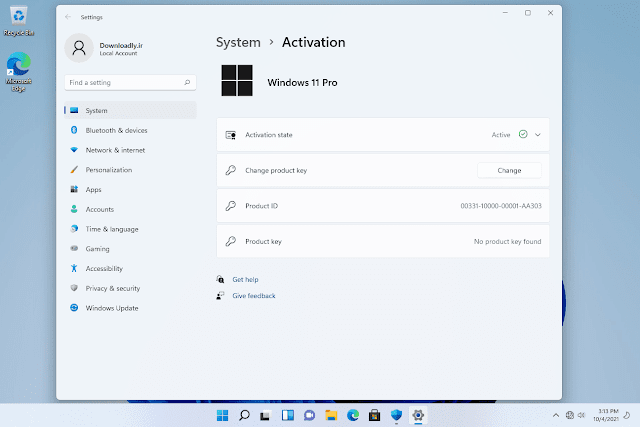Image resolution: width=640 pixels, height=427 pixels.
Task: Open Chat from the taskbar
Action: [309, 416]
